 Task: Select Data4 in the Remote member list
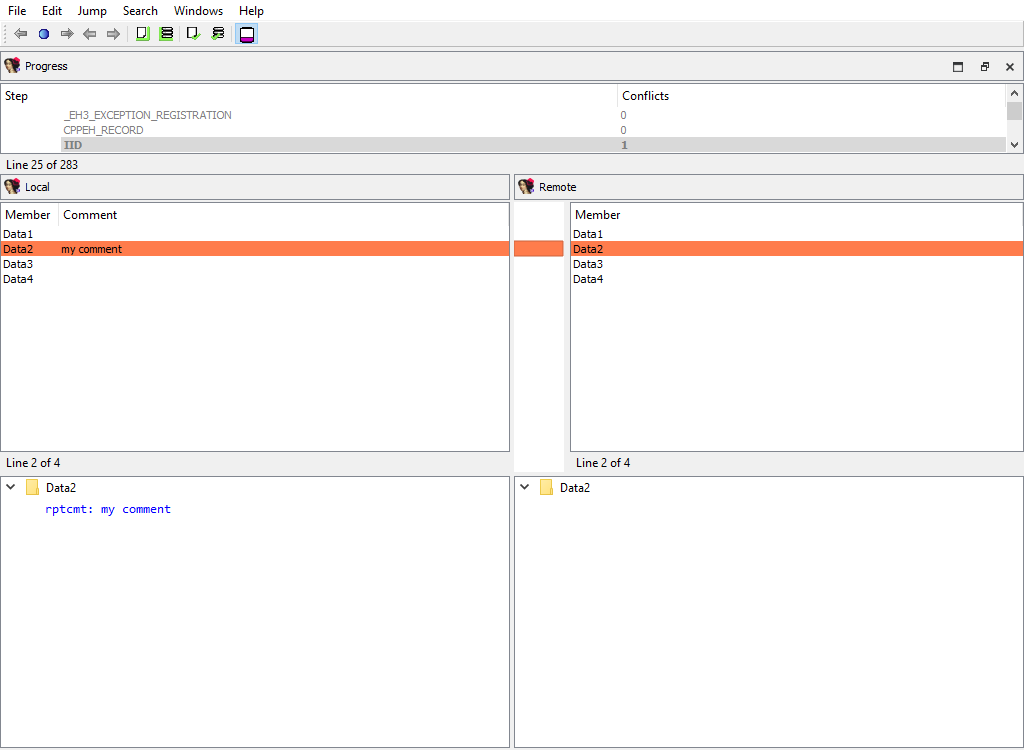coord(588,279)
